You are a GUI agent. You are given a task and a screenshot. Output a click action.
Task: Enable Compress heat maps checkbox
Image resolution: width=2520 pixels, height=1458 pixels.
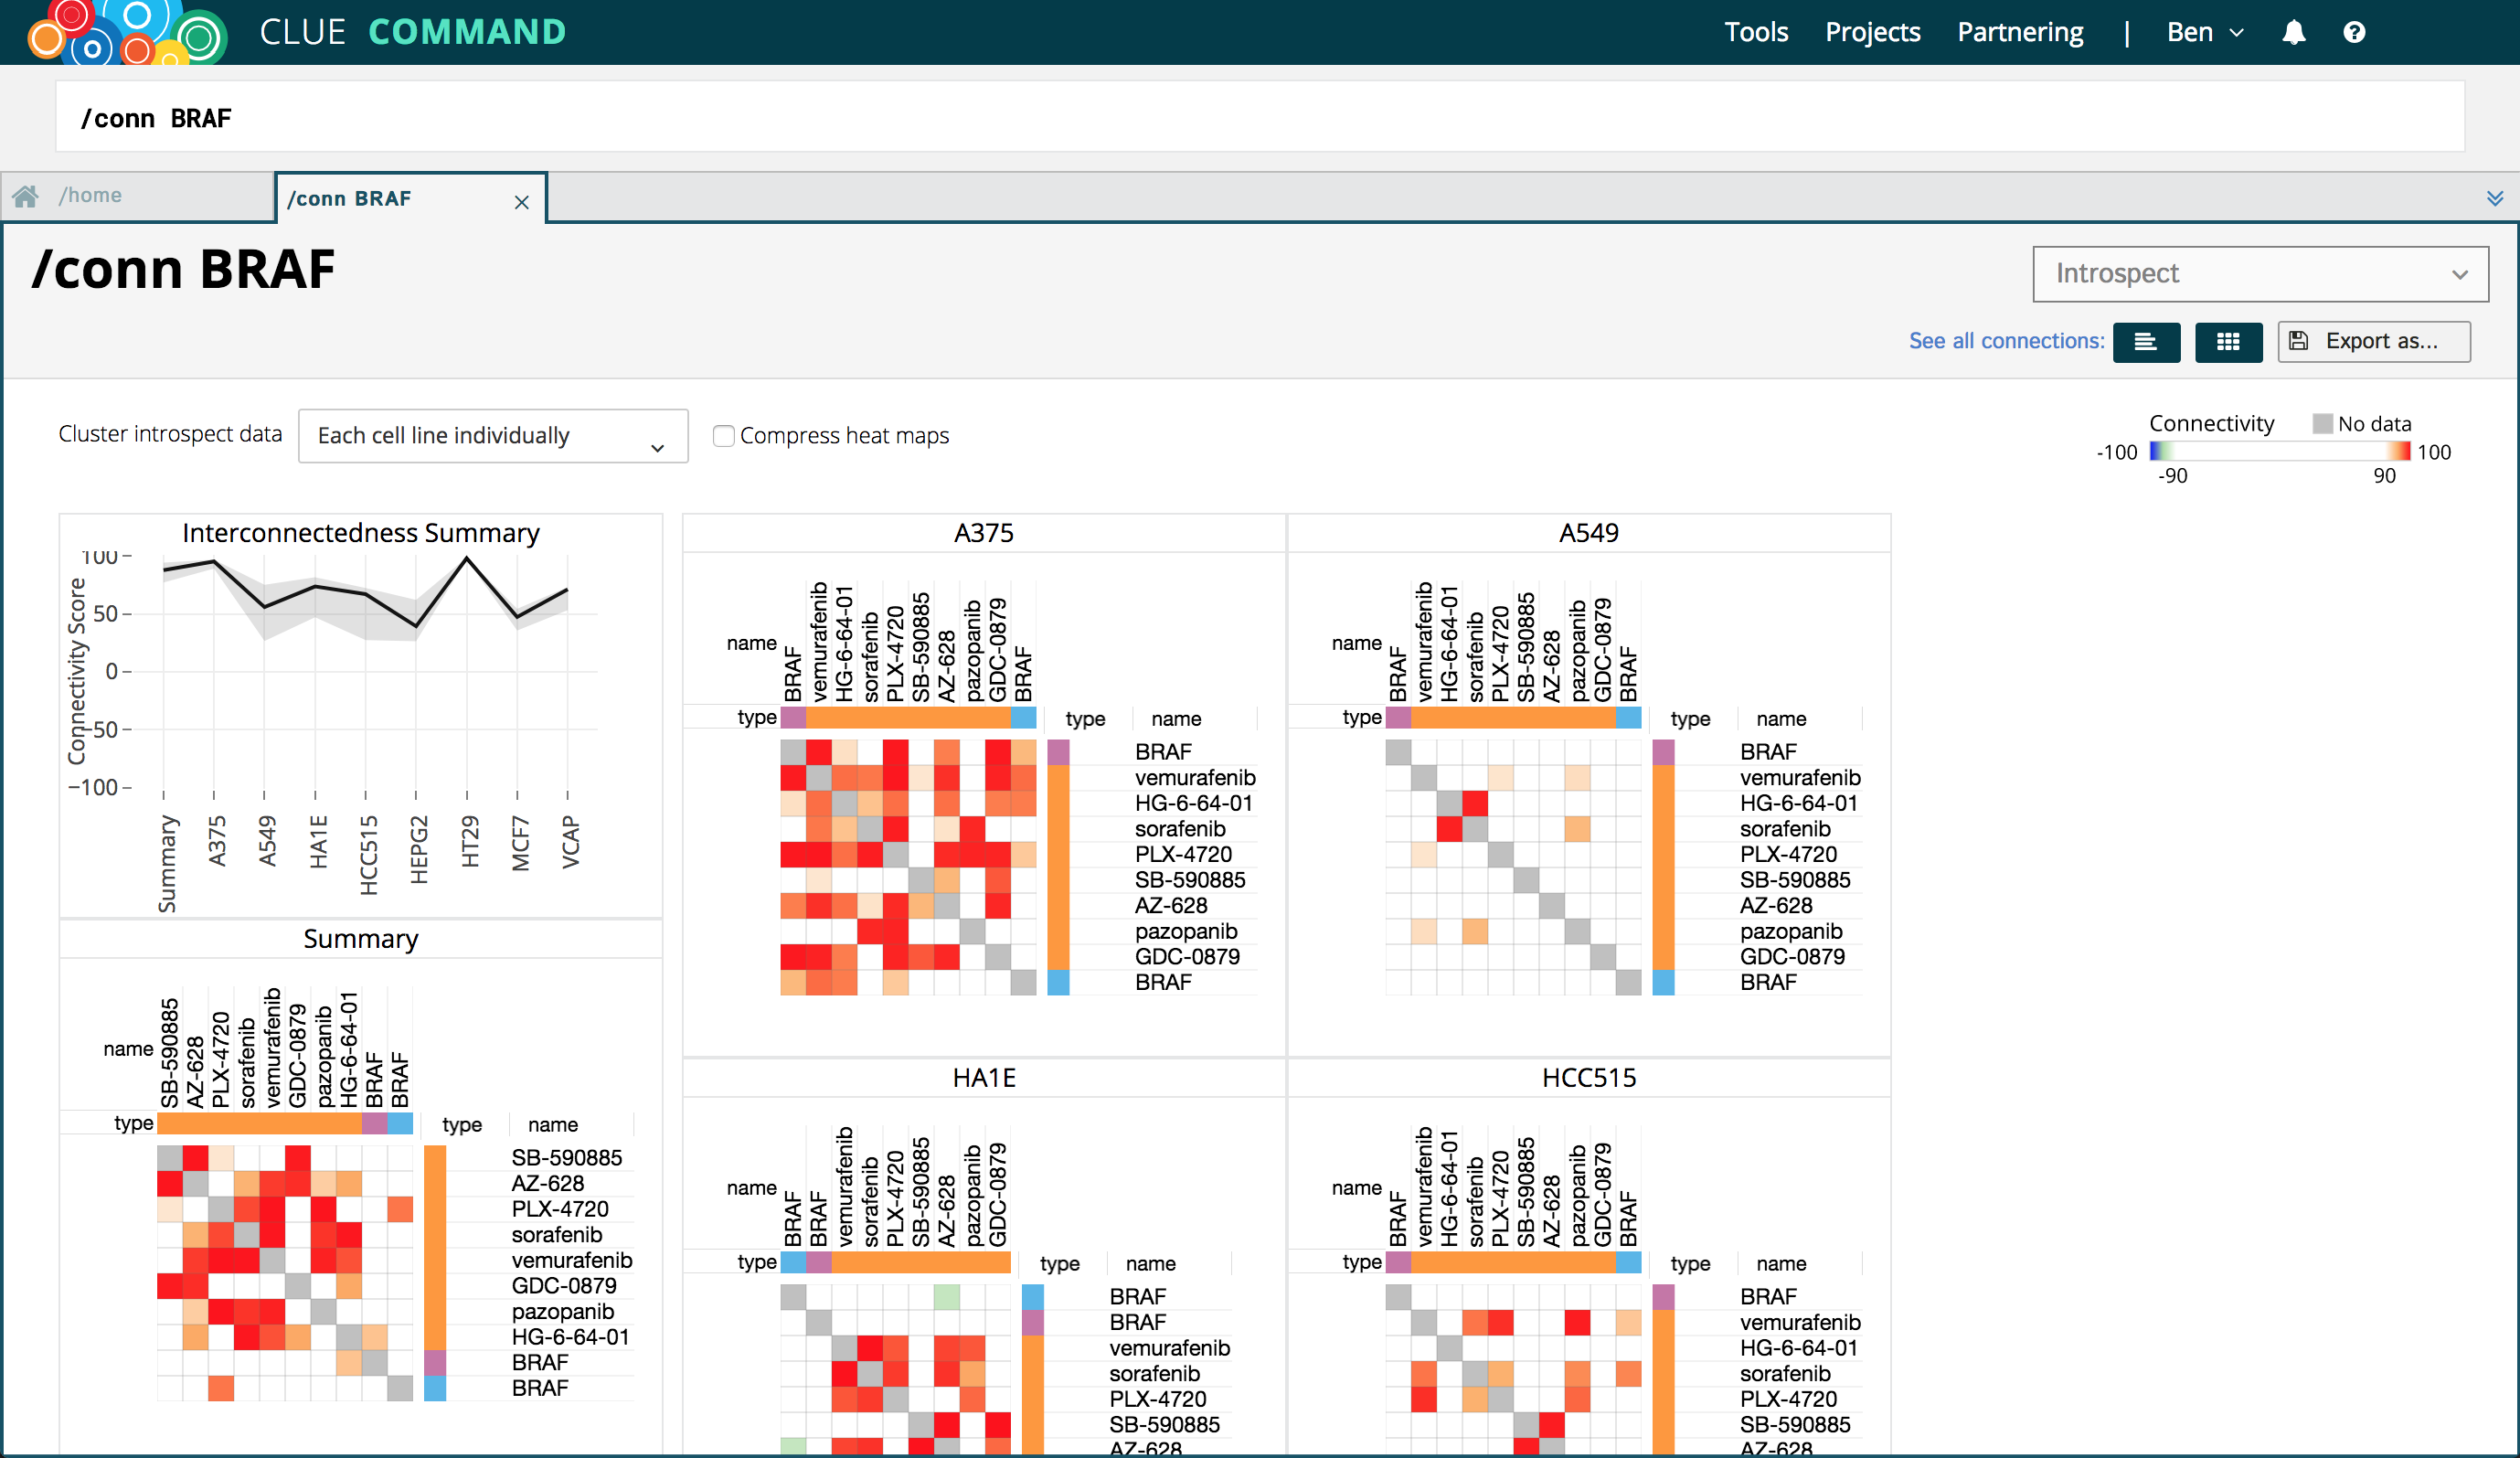[x=724, y=436]
